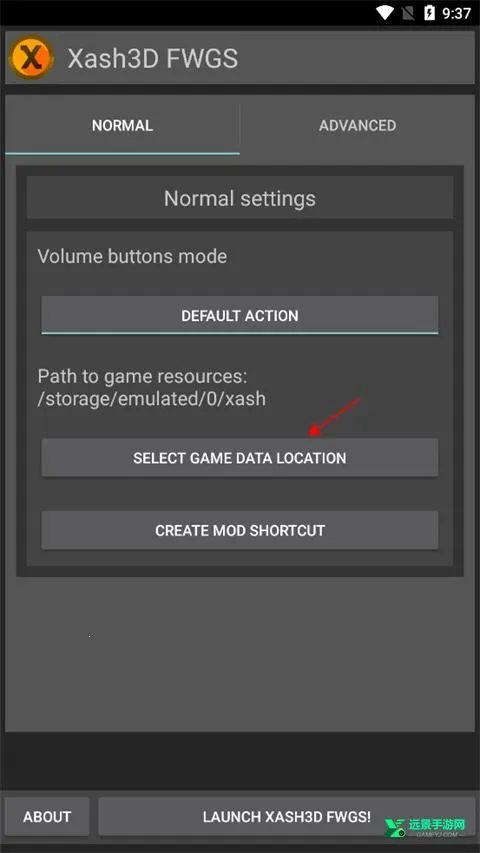Select game data location

click(240, 458)
